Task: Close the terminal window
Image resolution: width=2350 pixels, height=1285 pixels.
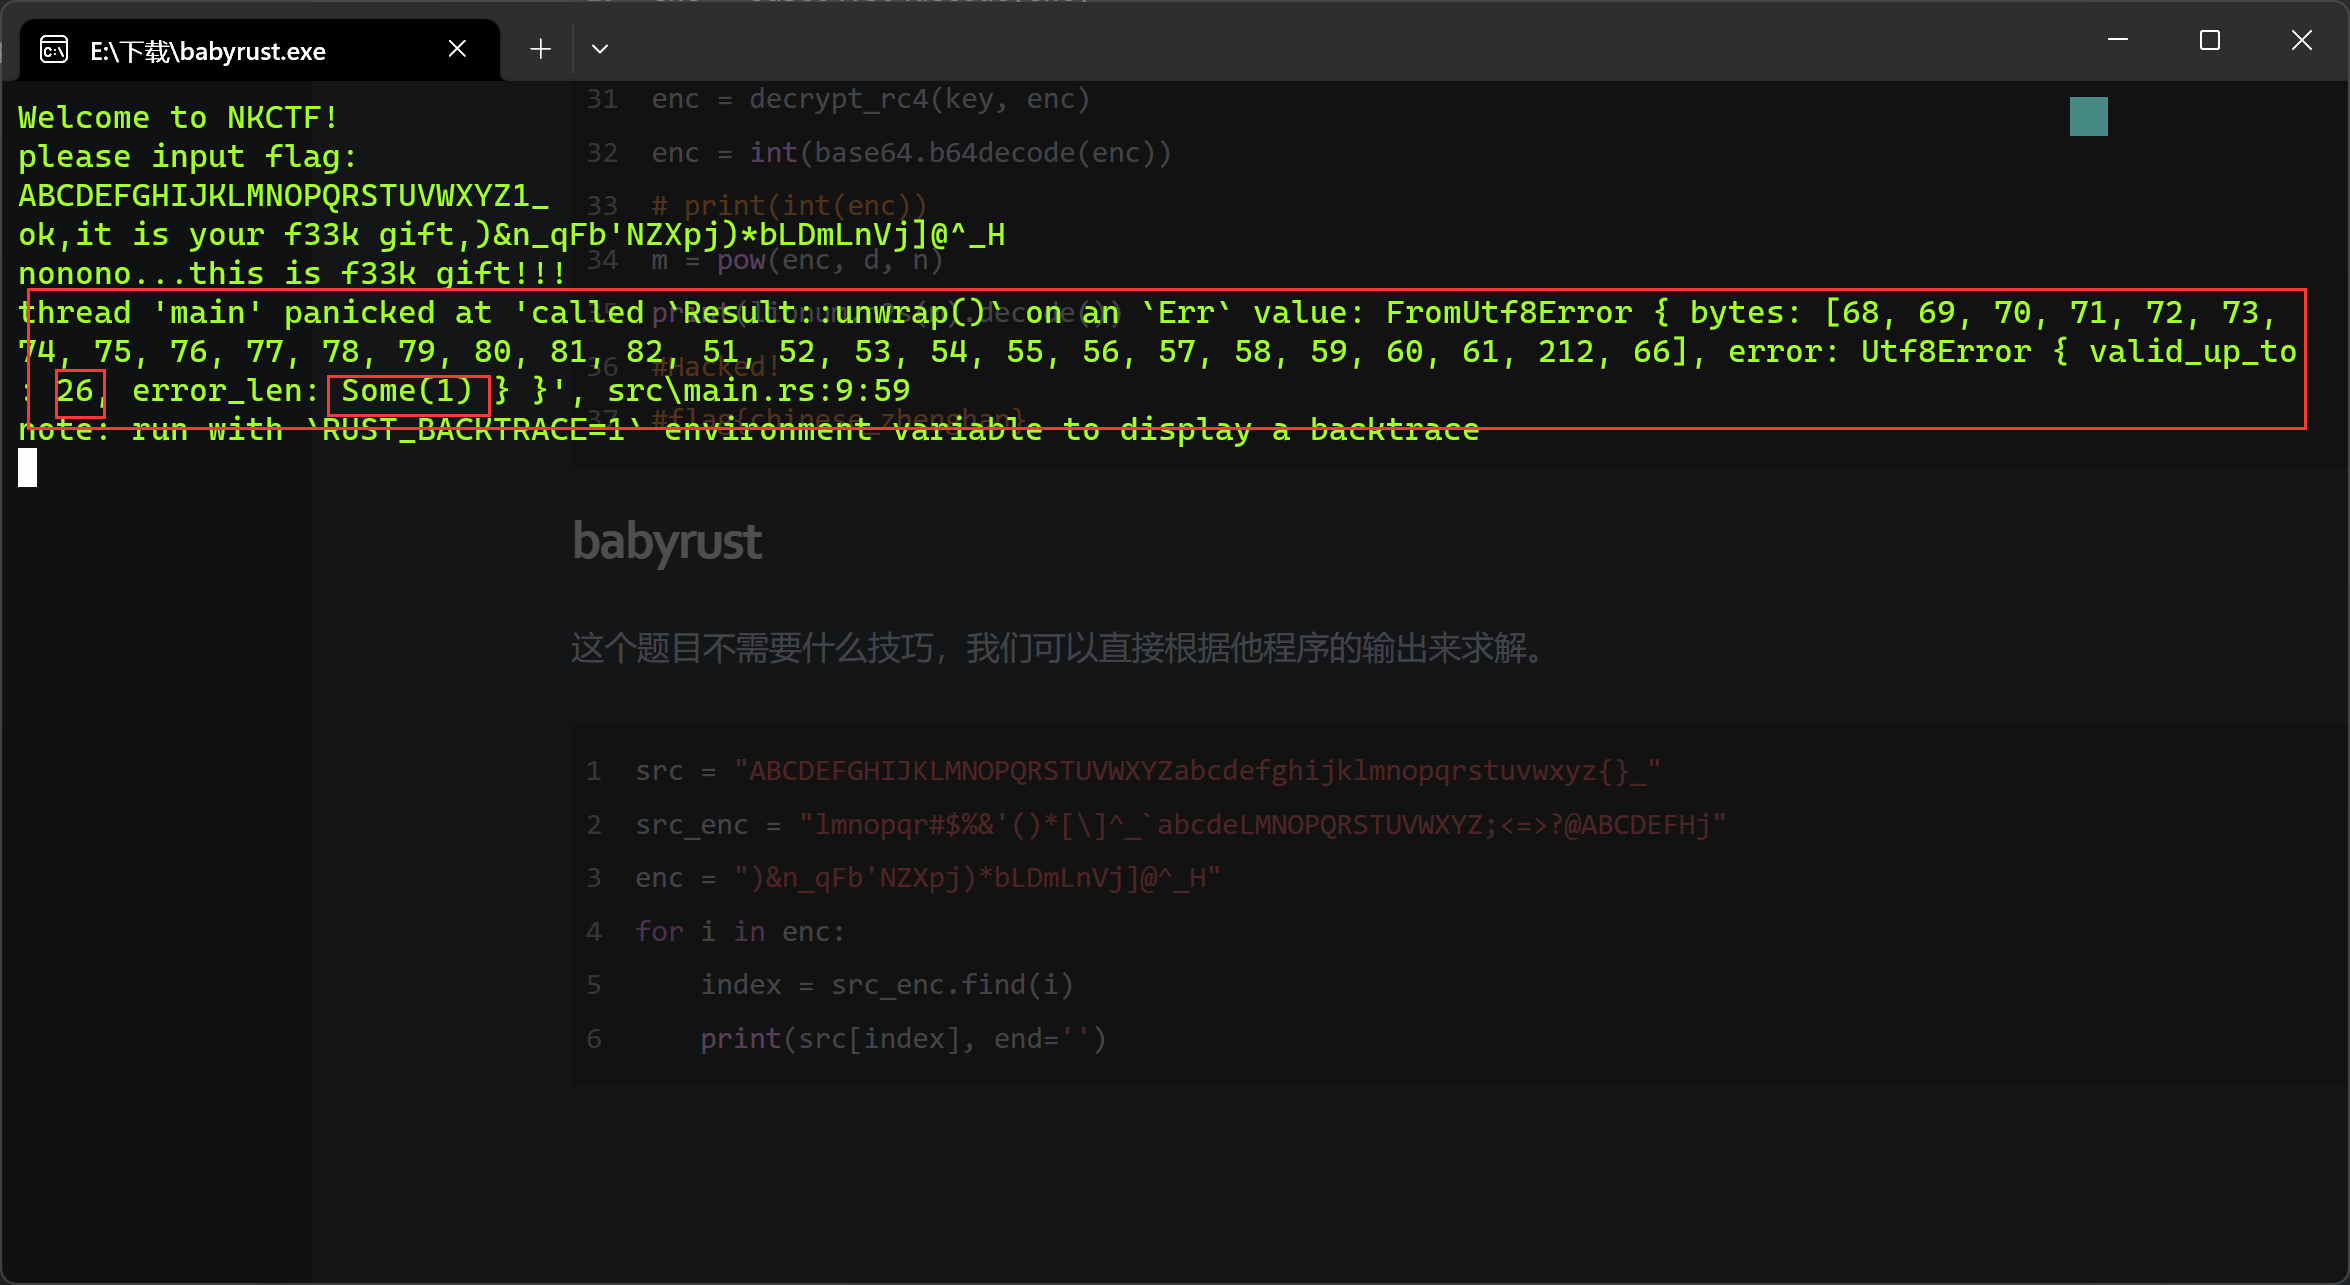Action: click(2301, 40)
